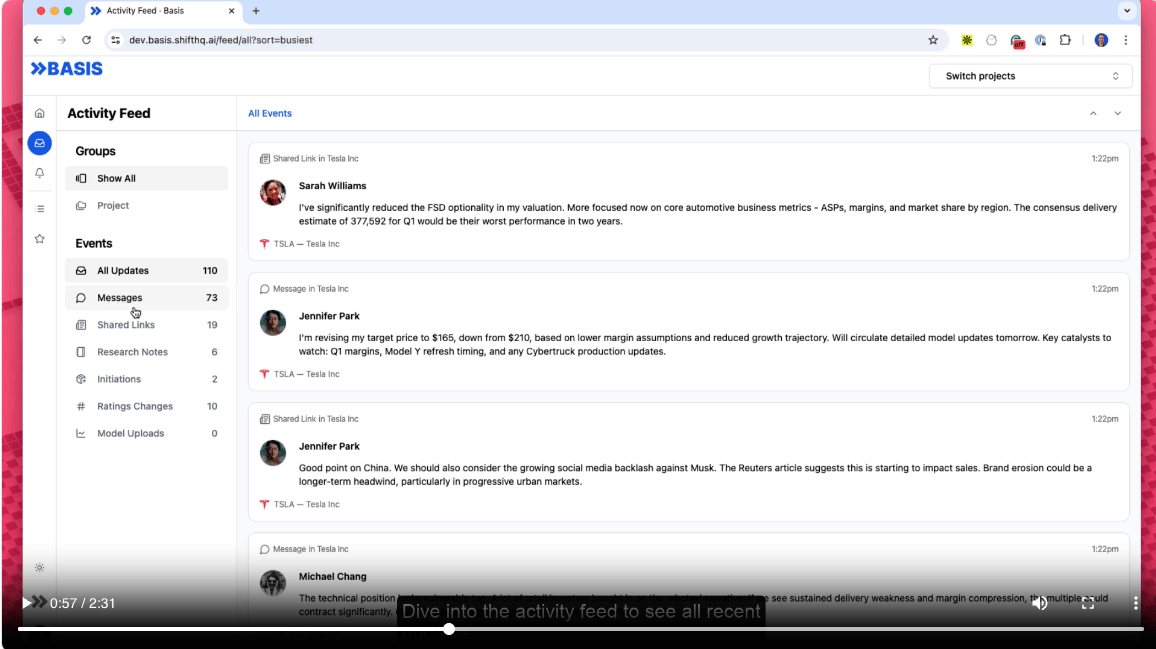This screenshot has width=1156, height=649.
Task: Click the yellow-green extension icon
Action: point(967,40)
